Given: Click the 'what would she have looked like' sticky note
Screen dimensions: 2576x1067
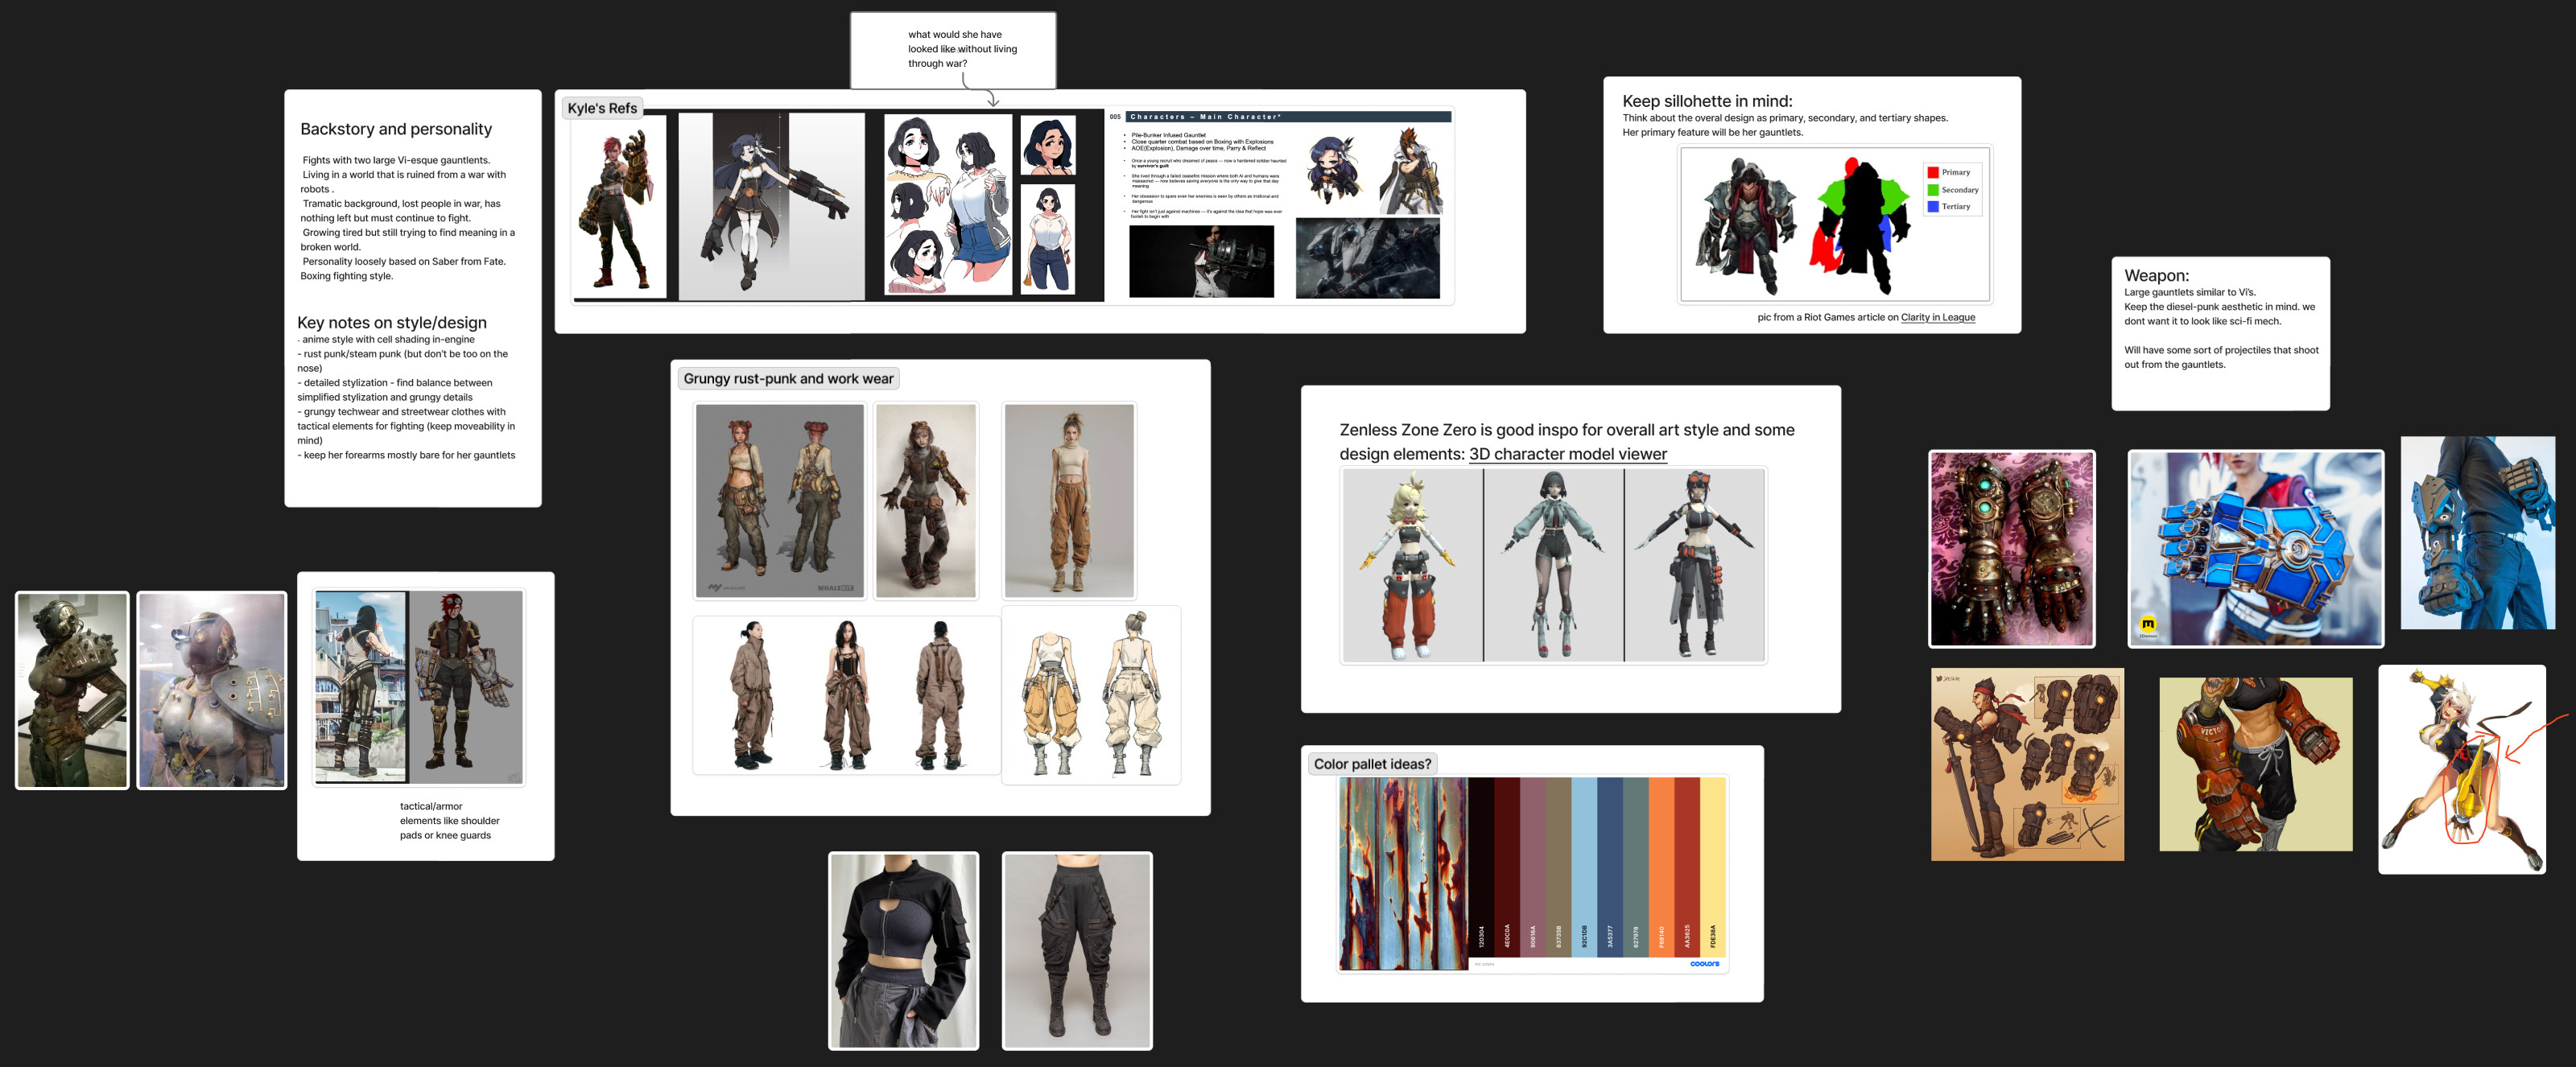Looking at the screenshot, I should [952, 48].
